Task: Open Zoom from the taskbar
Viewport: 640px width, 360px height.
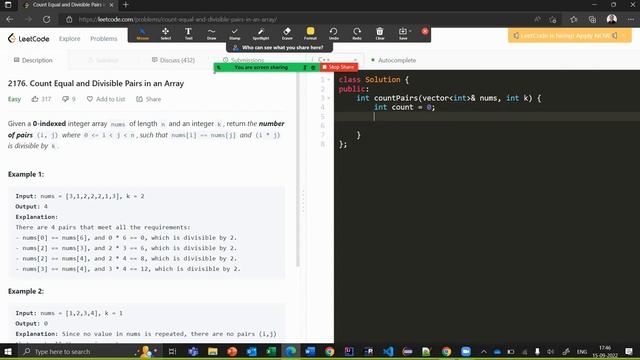Action: [466, 351]
